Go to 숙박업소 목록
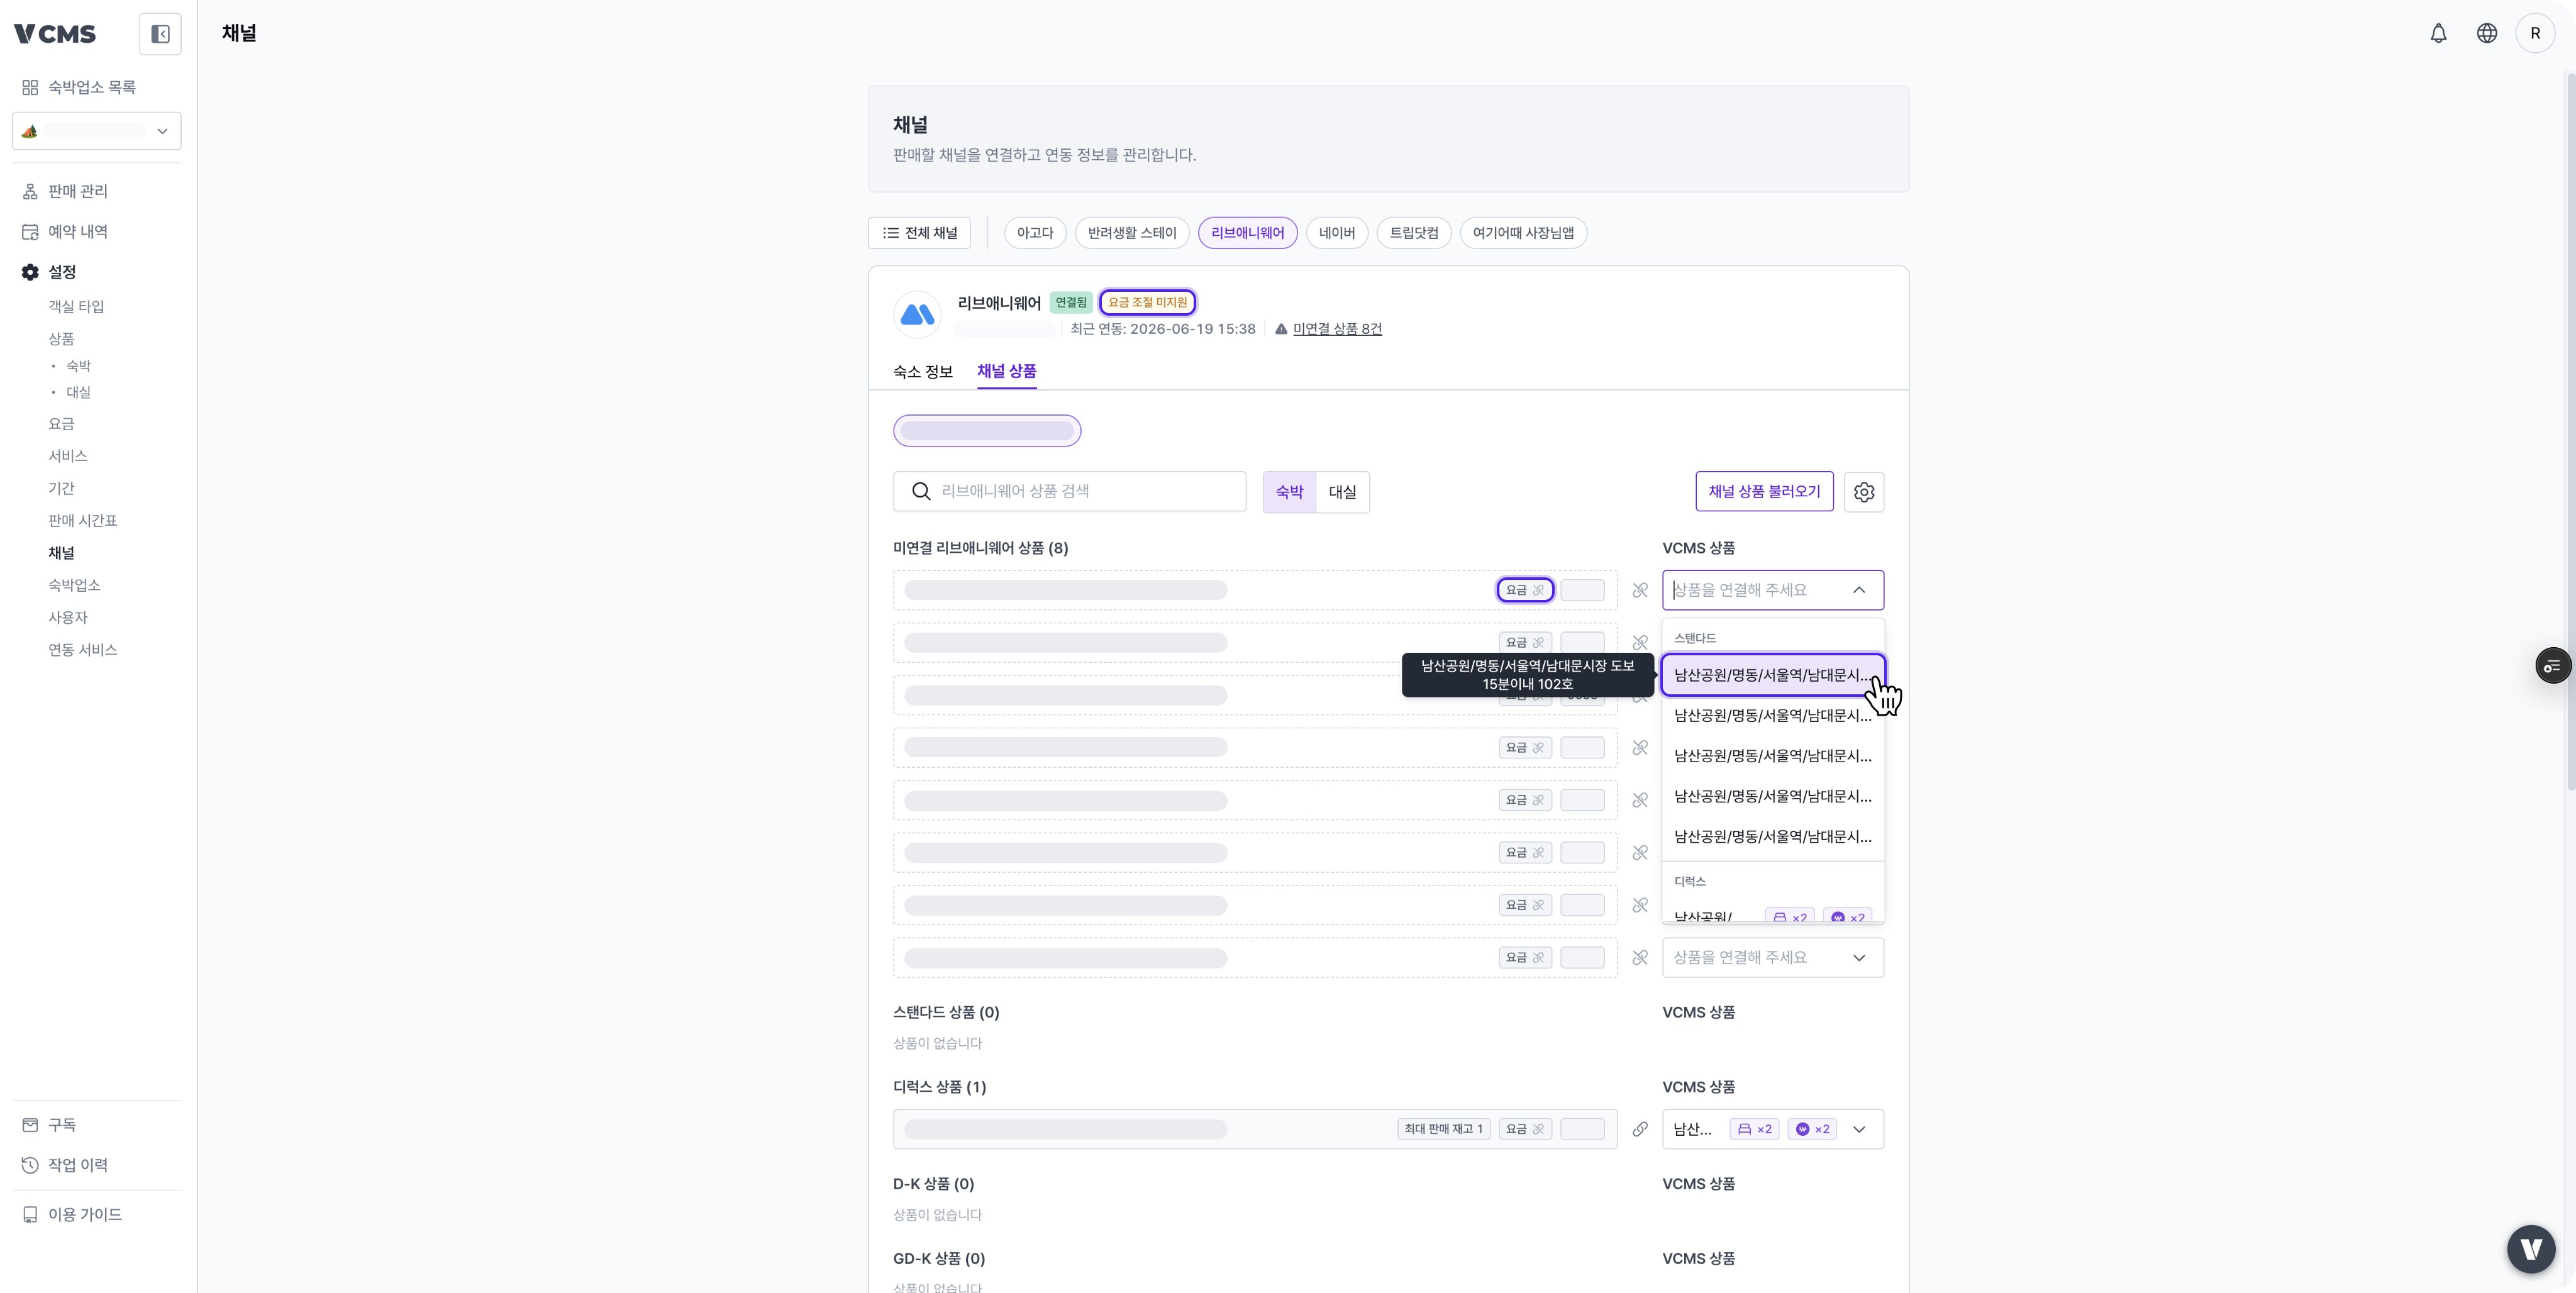 pos(92,88)
